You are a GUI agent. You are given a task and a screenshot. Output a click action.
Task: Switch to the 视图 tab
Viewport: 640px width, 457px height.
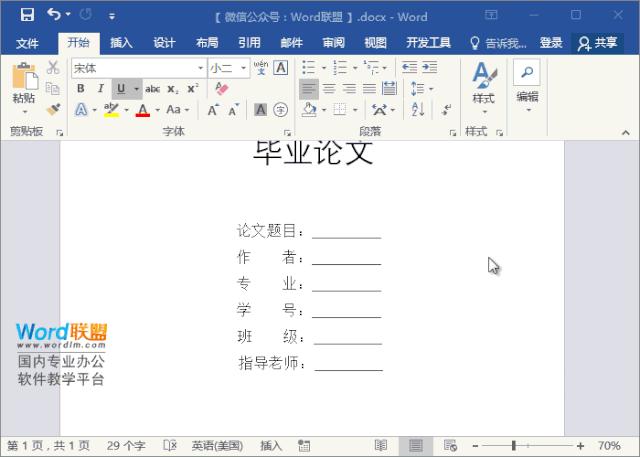[375, 42]
